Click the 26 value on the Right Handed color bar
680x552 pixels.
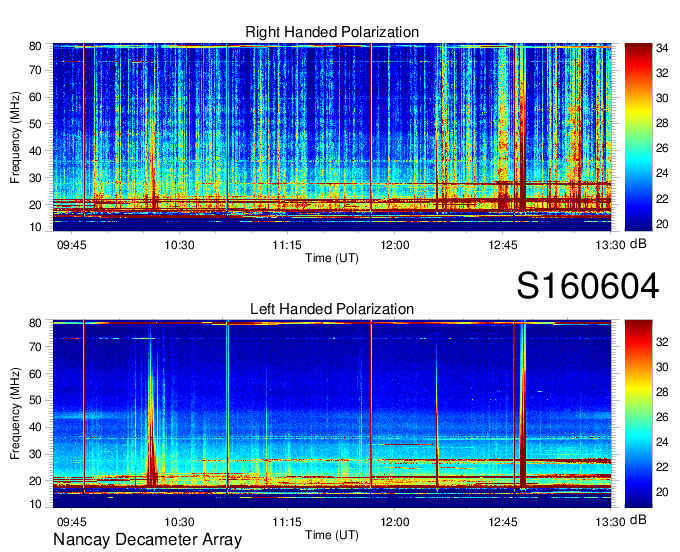click(x=662, y=148)
